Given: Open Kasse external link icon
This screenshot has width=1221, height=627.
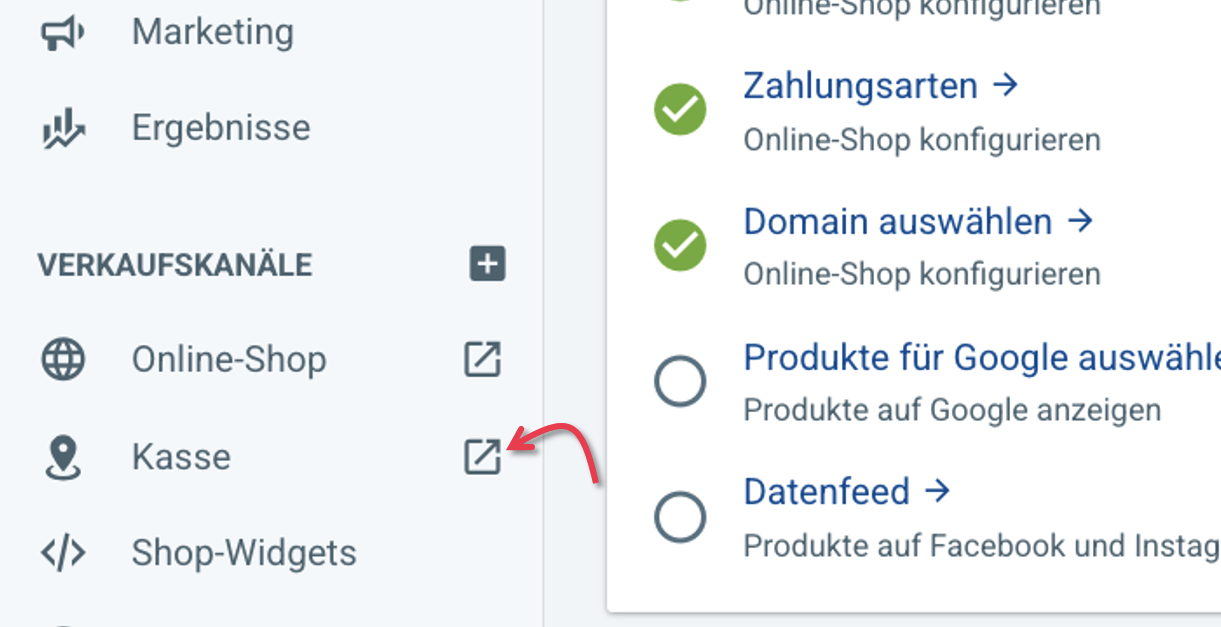Looking at the screenshot, I should (482, 457).
